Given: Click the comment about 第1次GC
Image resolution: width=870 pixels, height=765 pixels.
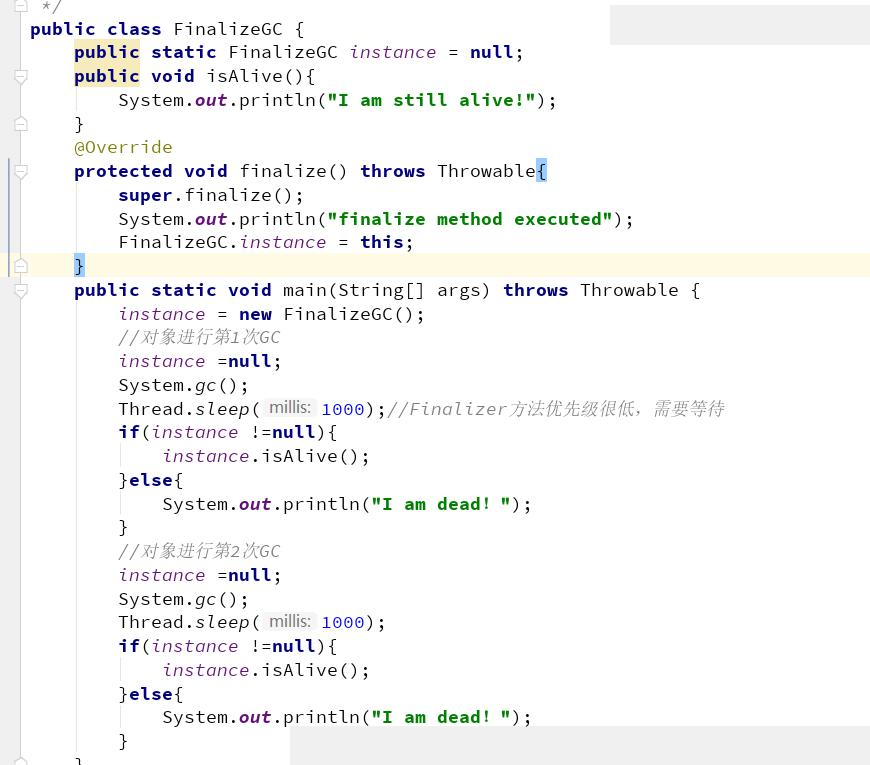Looking at the screenshot, I should (x=199, y=337).
